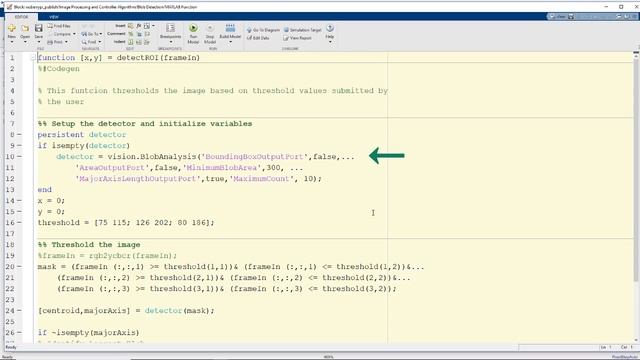
Task: Open the New dropdown arrow
Action: click(x=12, y=42)
